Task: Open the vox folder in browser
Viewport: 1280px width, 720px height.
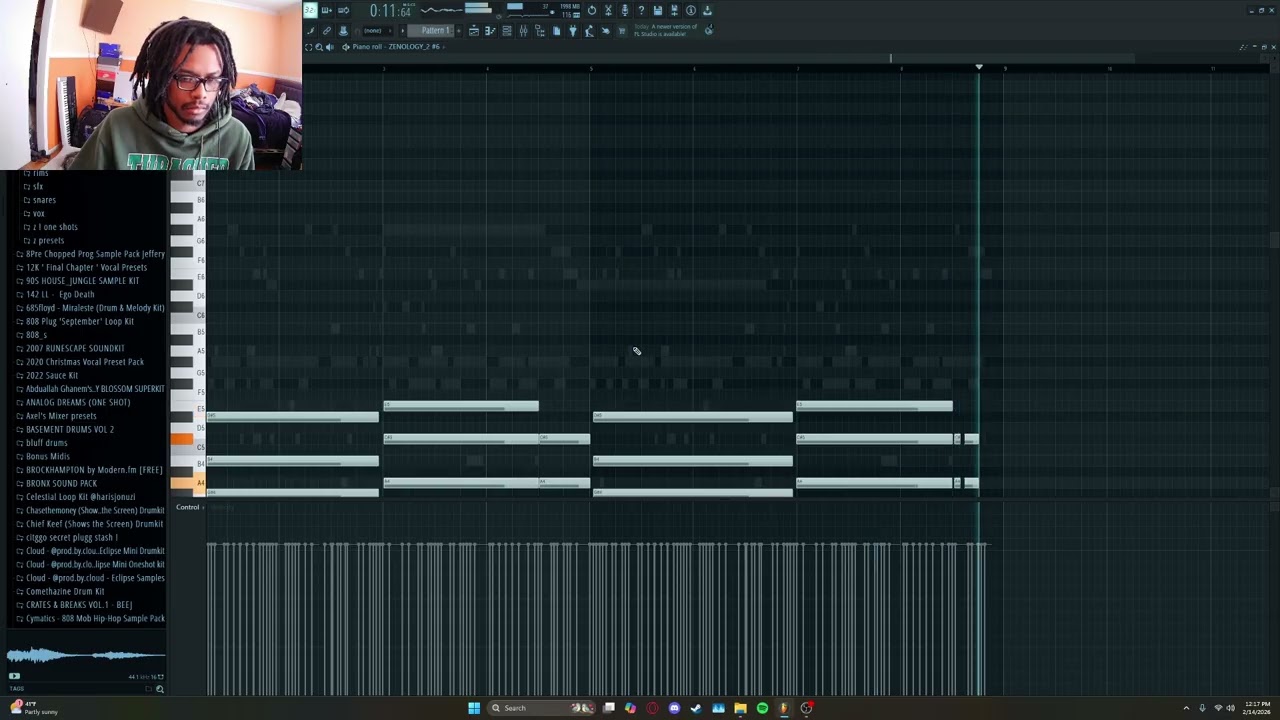Action: 38,213
